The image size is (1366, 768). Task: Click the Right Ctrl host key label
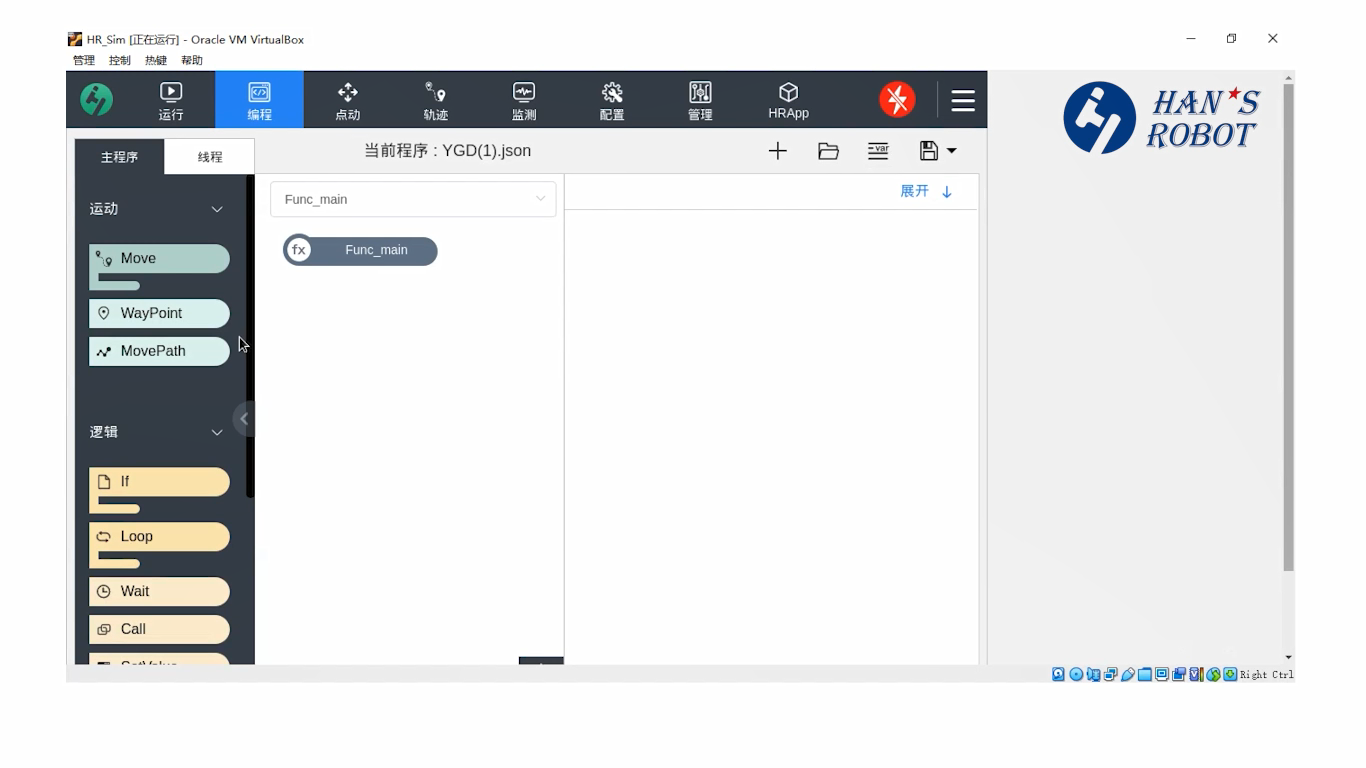coord(1266,675)
